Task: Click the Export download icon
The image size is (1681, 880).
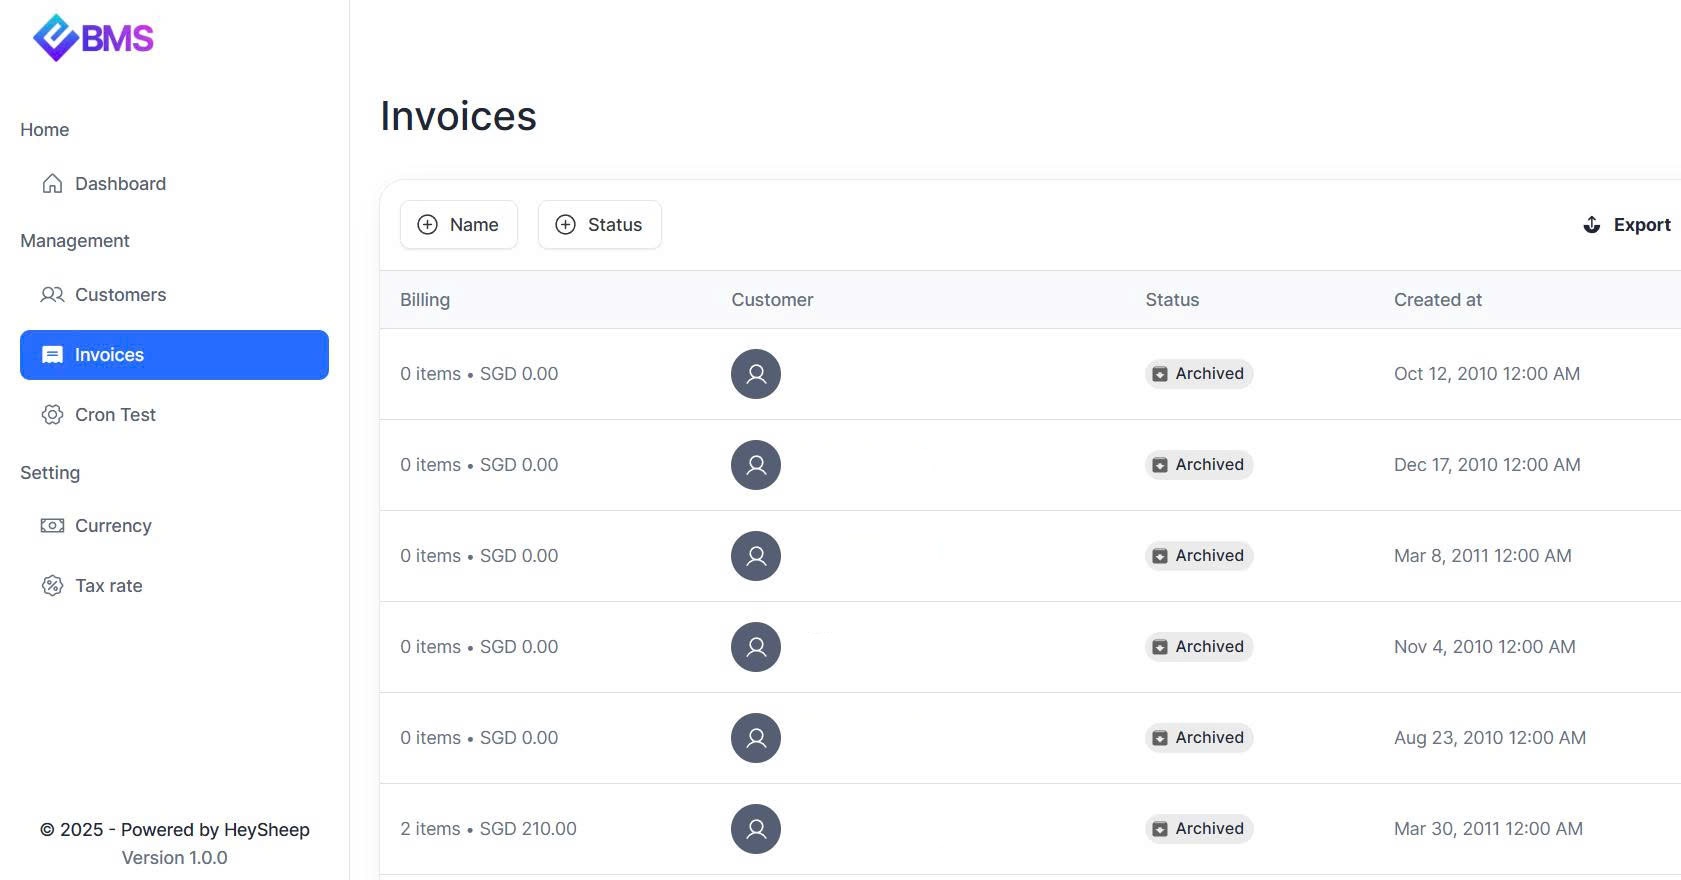Action: (x=1591, y=225)
